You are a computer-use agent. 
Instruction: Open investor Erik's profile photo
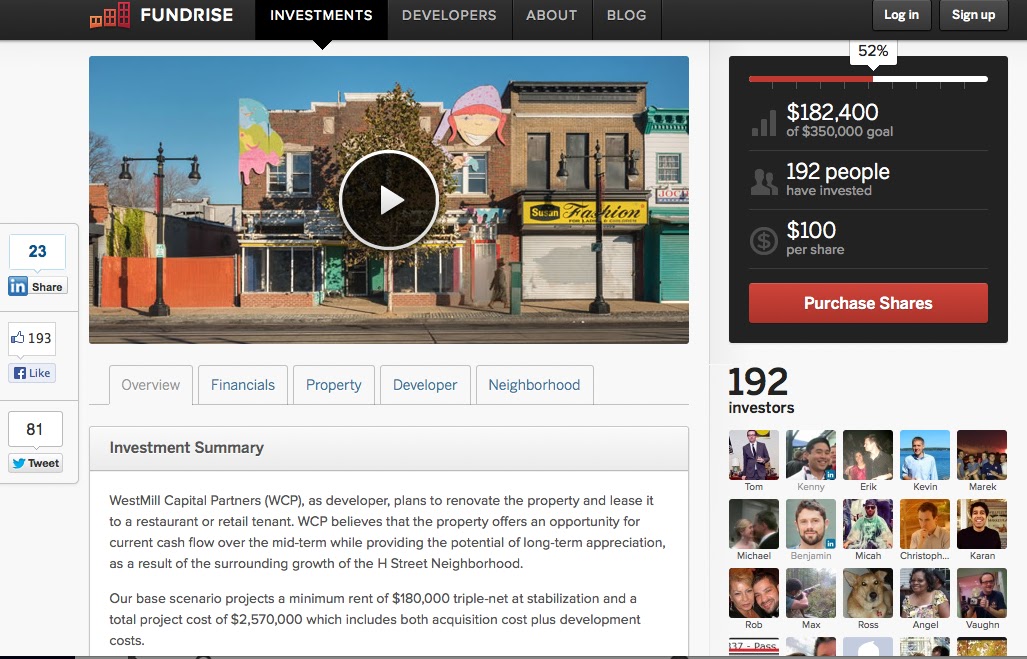pyautogui.click(x=868, y=455)
